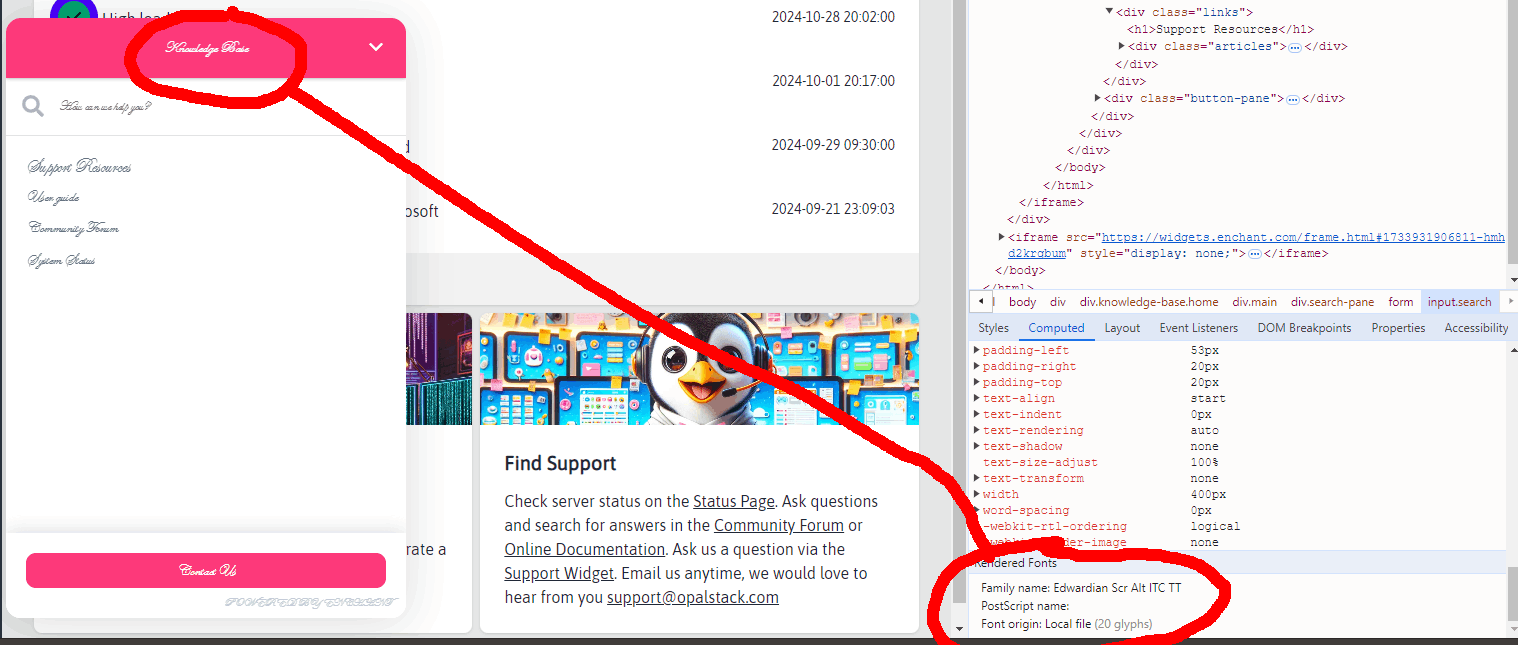Click the word-spacing property row
Screen dimensions: 1518x645
(1238, 510)
